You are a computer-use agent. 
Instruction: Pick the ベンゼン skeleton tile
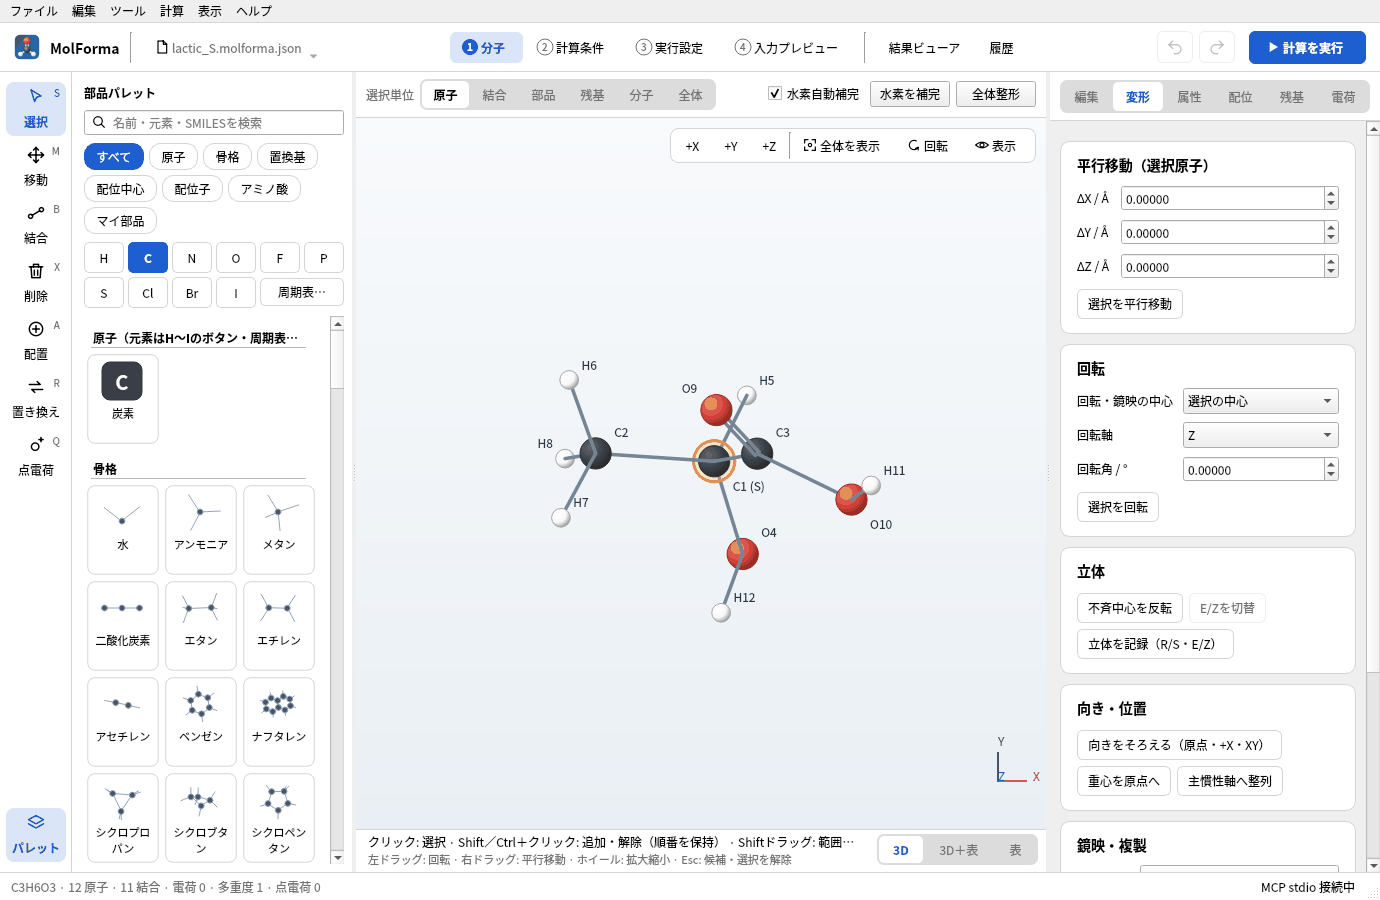point(201,722)
